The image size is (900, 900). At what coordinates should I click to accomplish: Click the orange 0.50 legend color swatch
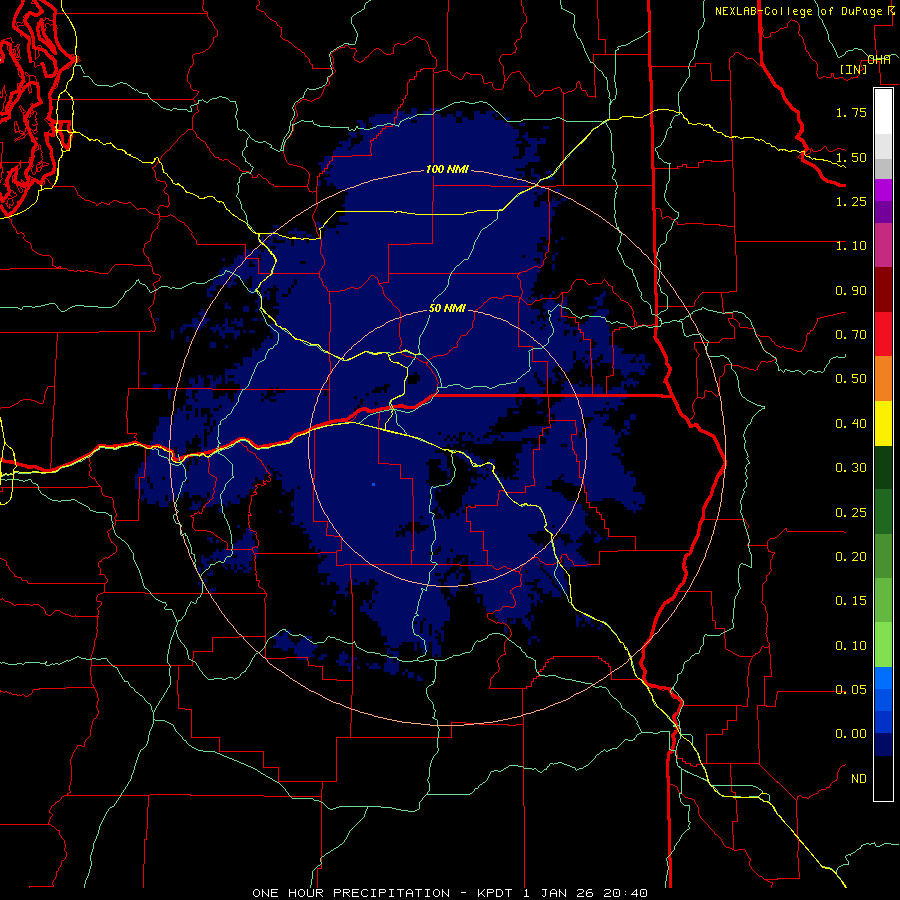tap(883, 378)
